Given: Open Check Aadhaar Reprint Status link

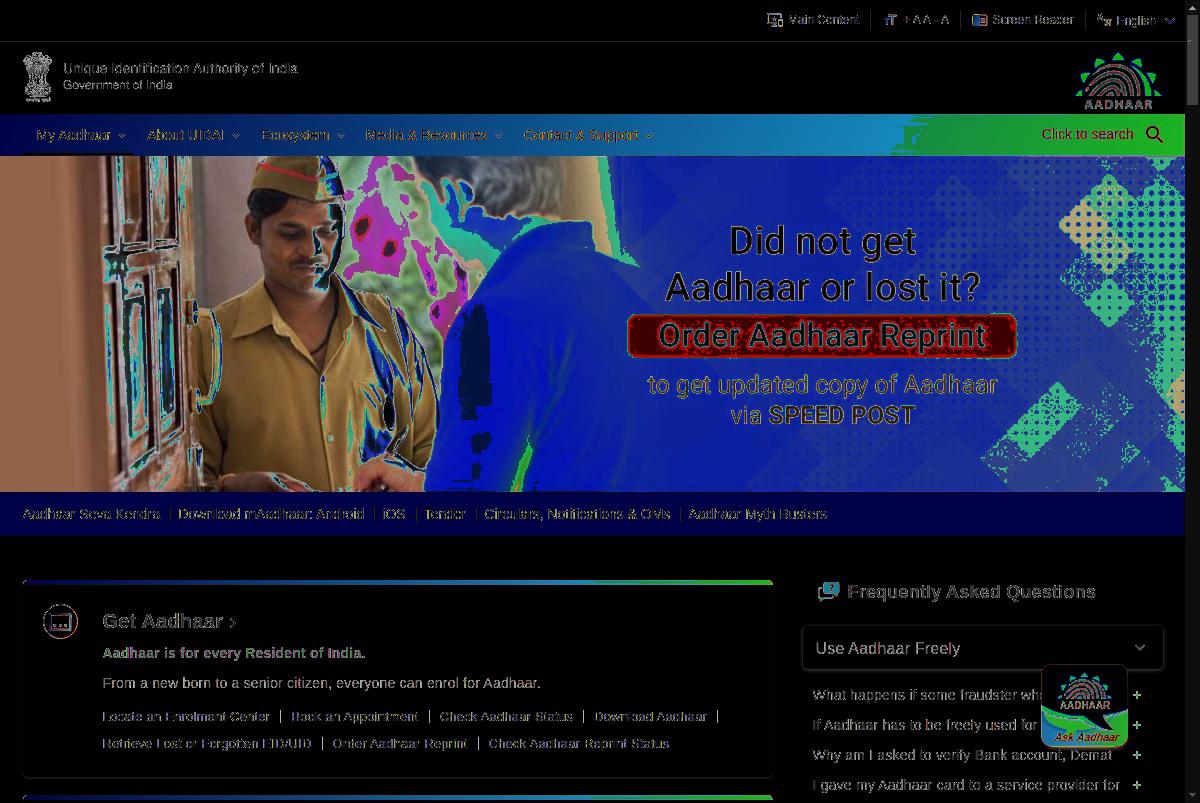Looking at the screenshot, I should 579,743.
